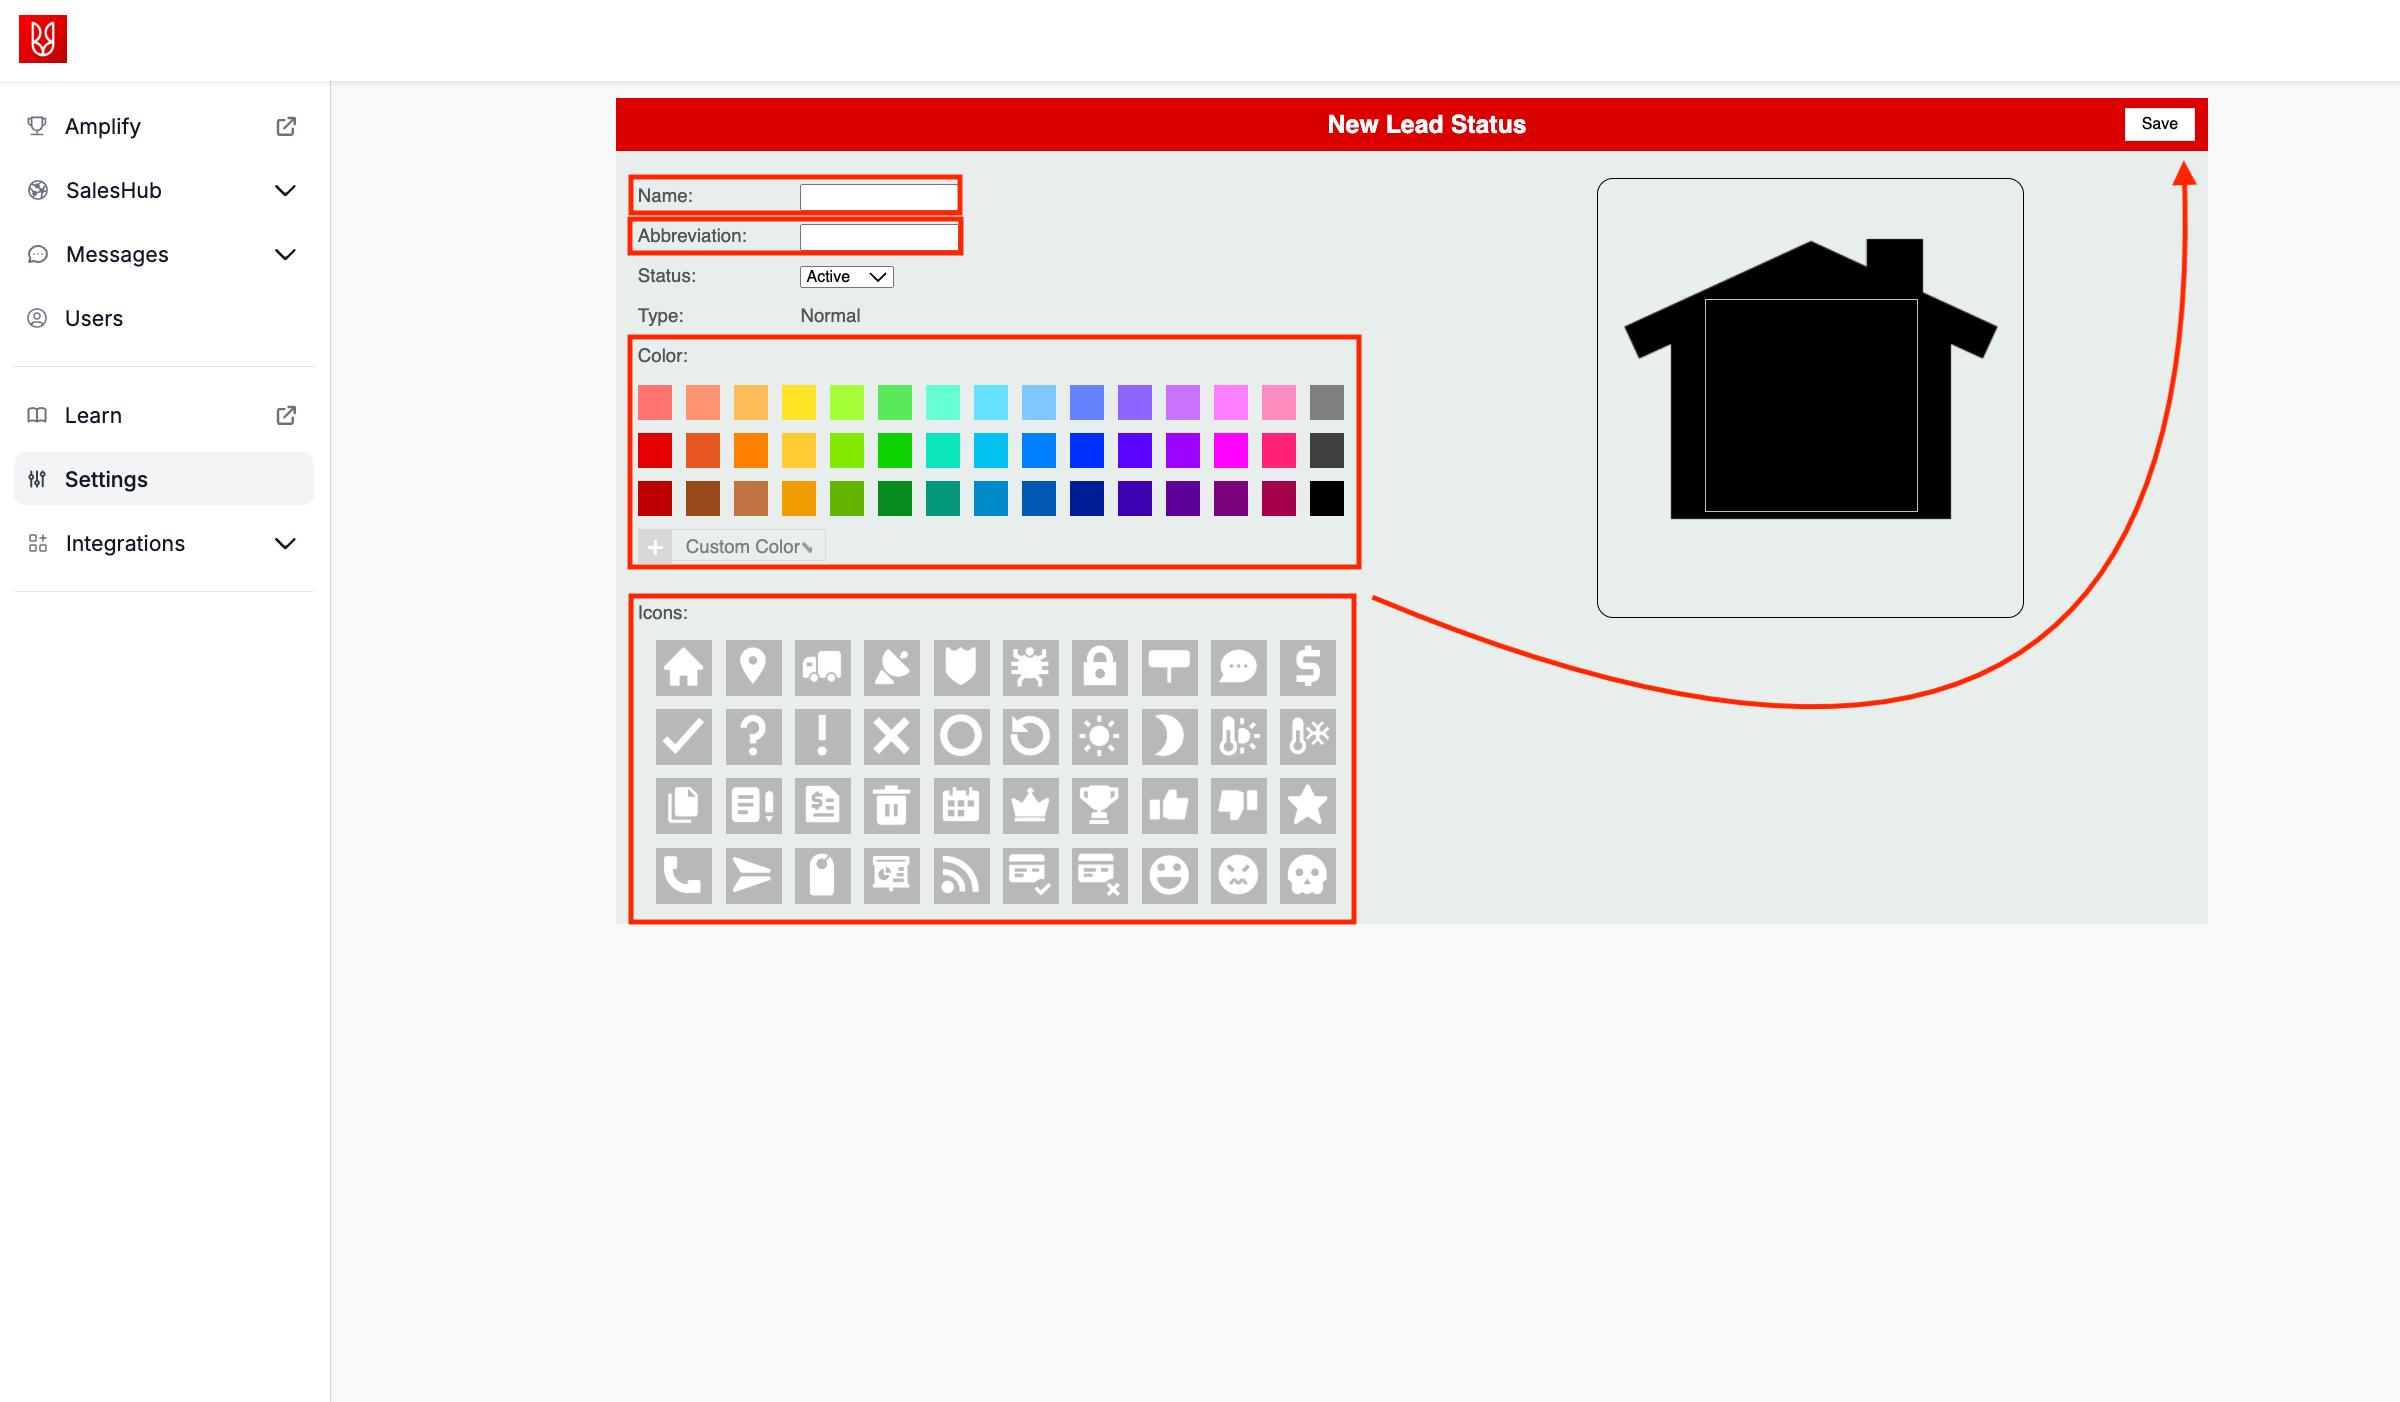Pick the door hanger tag icon
The height and width of the screenshot is (1402, 2400).
(x=822, y=876)
